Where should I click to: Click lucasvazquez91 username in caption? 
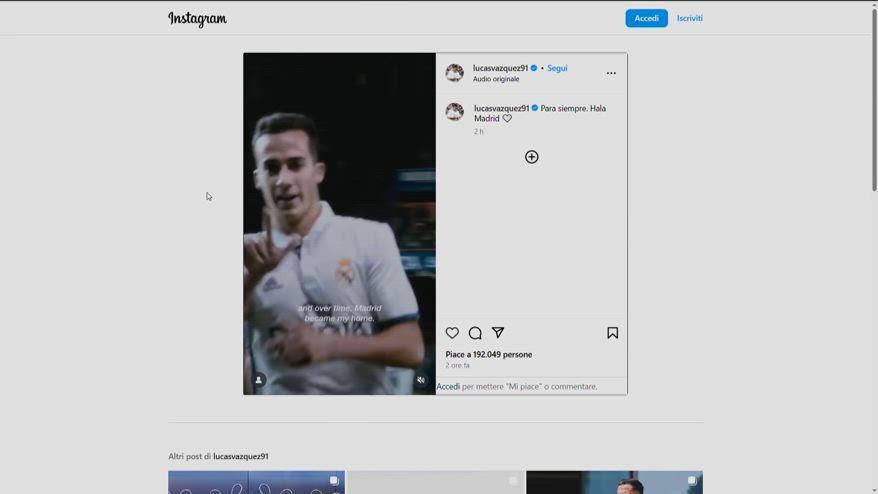pyautogui.click(x=501, y=108)
